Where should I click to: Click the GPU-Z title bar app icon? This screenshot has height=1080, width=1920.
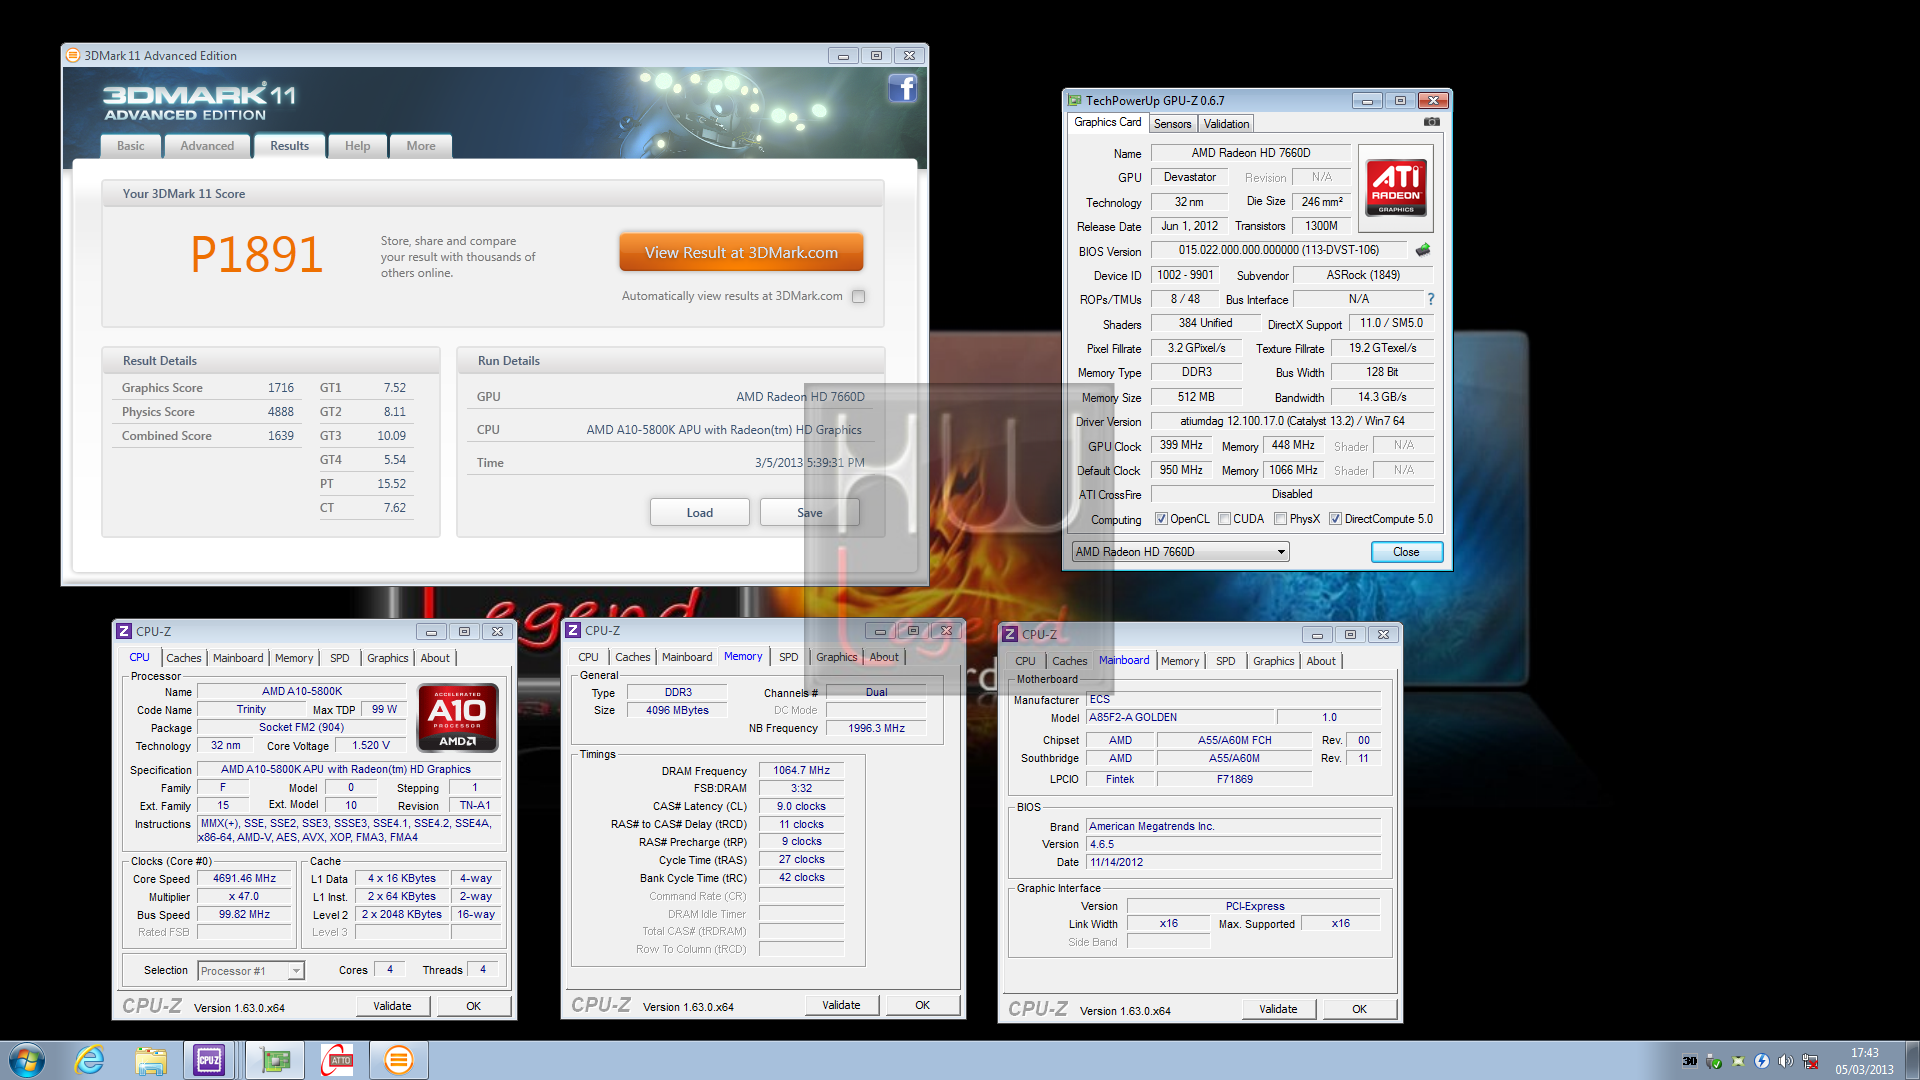click(1075, 100)
